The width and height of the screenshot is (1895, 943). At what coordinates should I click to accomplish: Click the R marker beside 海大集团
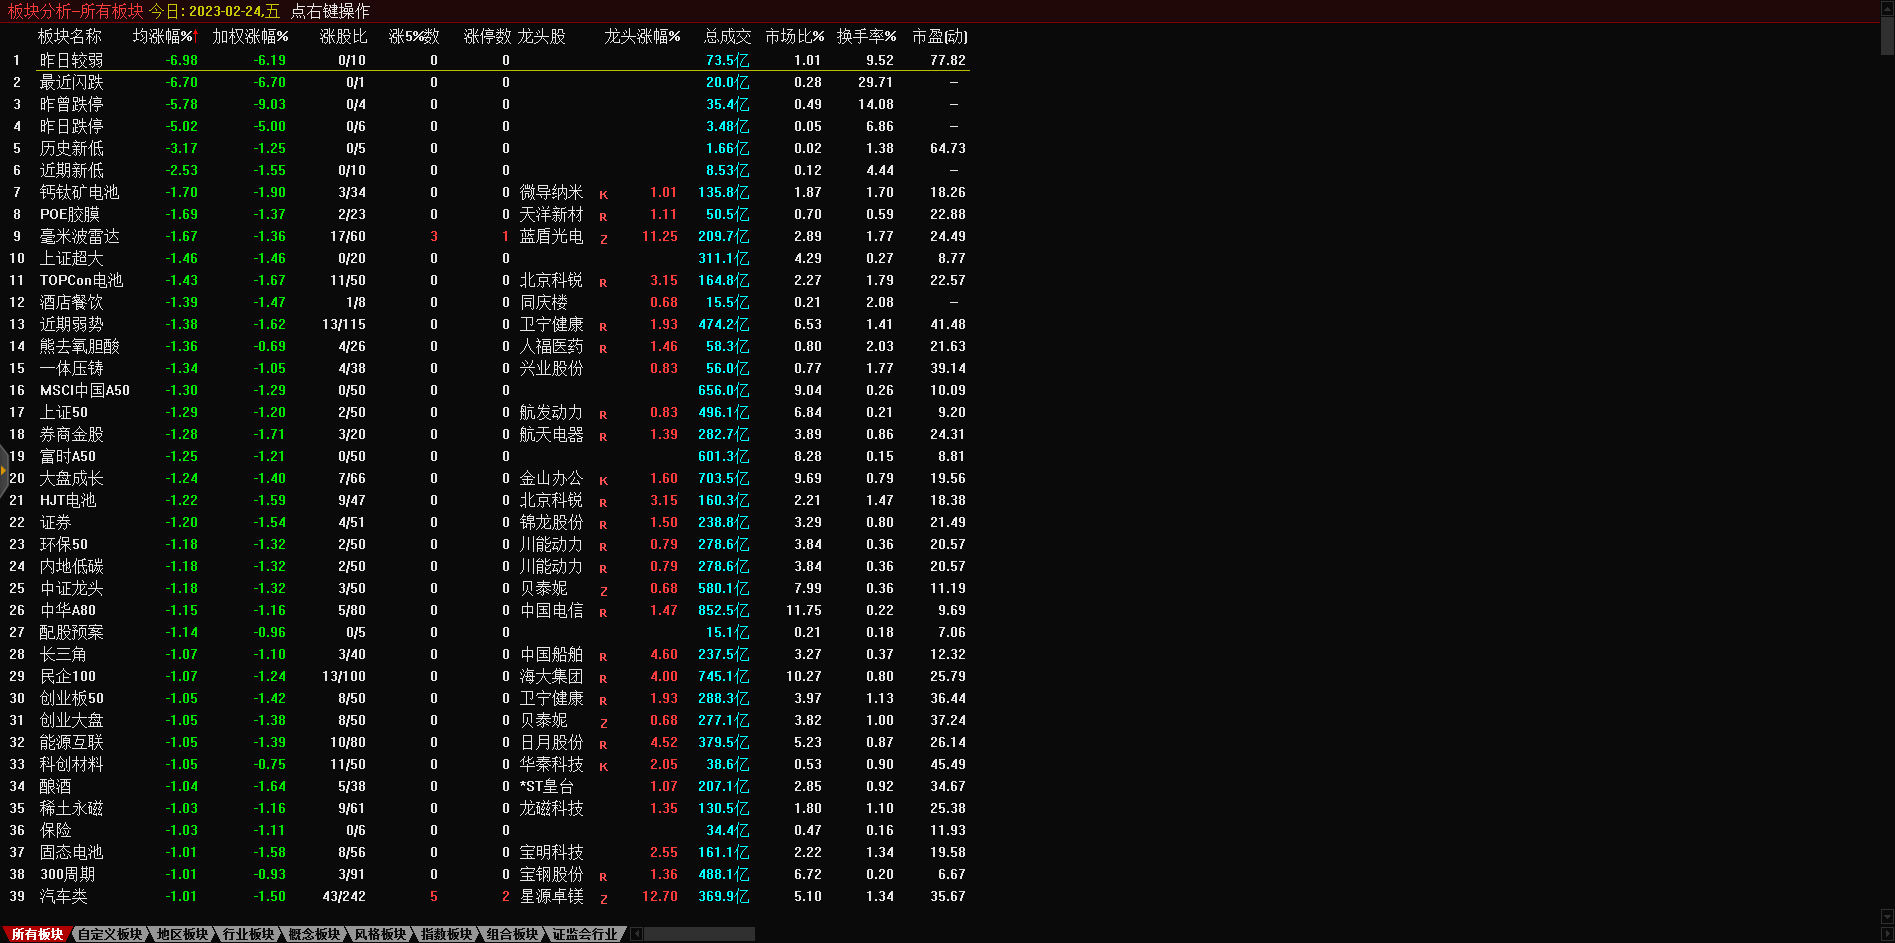pyautogui.click(x=603, y=679)
